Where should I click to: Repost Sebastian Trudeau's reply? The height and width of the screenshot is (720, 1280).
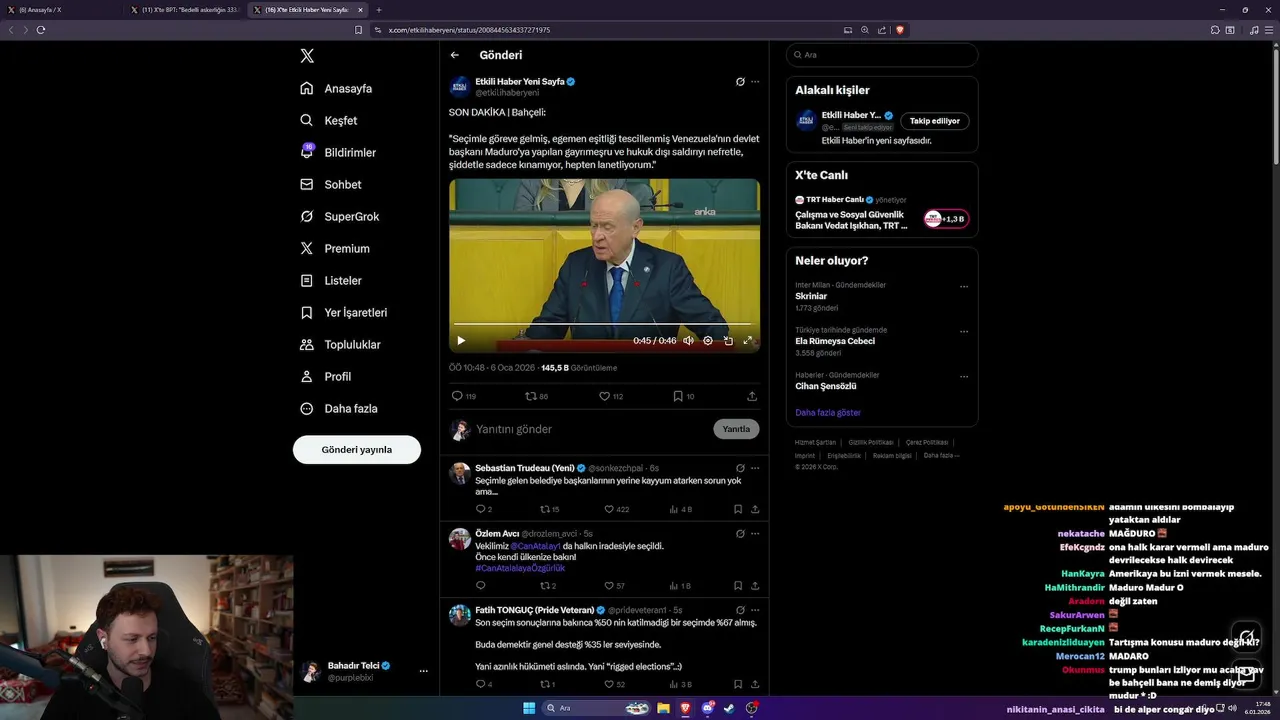[x=550, y=509]
